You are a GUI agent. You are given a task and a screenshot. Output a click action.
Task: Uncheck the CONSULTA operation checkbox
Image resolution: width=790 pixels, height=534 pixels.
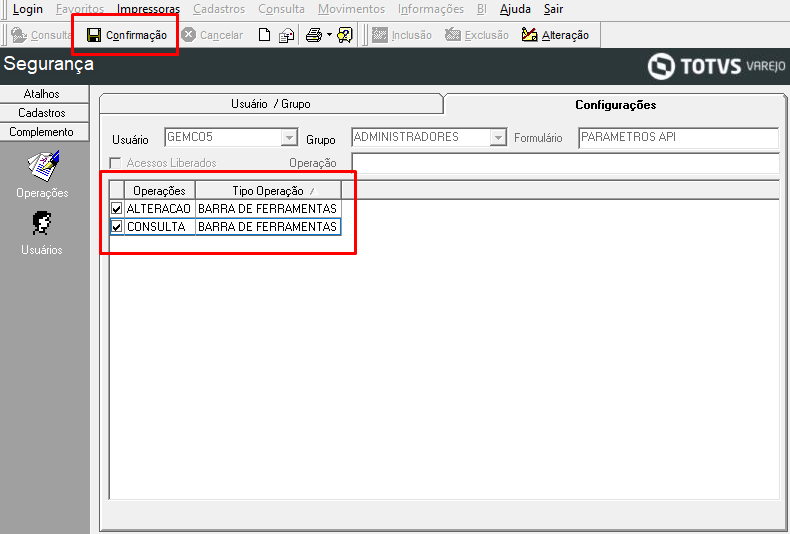point(117,227)
